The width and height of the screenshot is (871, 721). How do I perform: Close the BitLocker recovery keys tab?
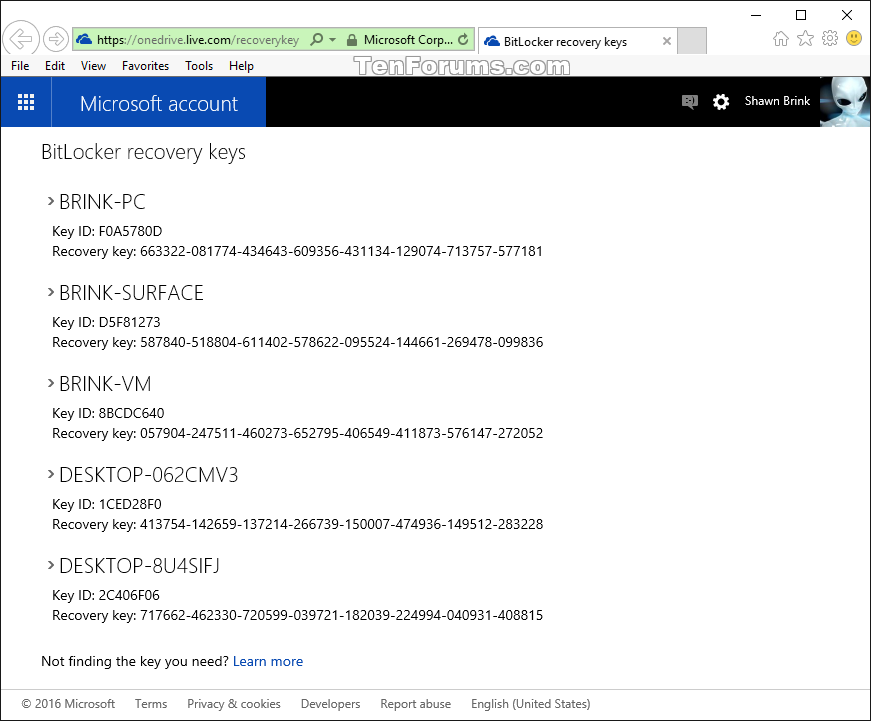click(x=667, y=41)
